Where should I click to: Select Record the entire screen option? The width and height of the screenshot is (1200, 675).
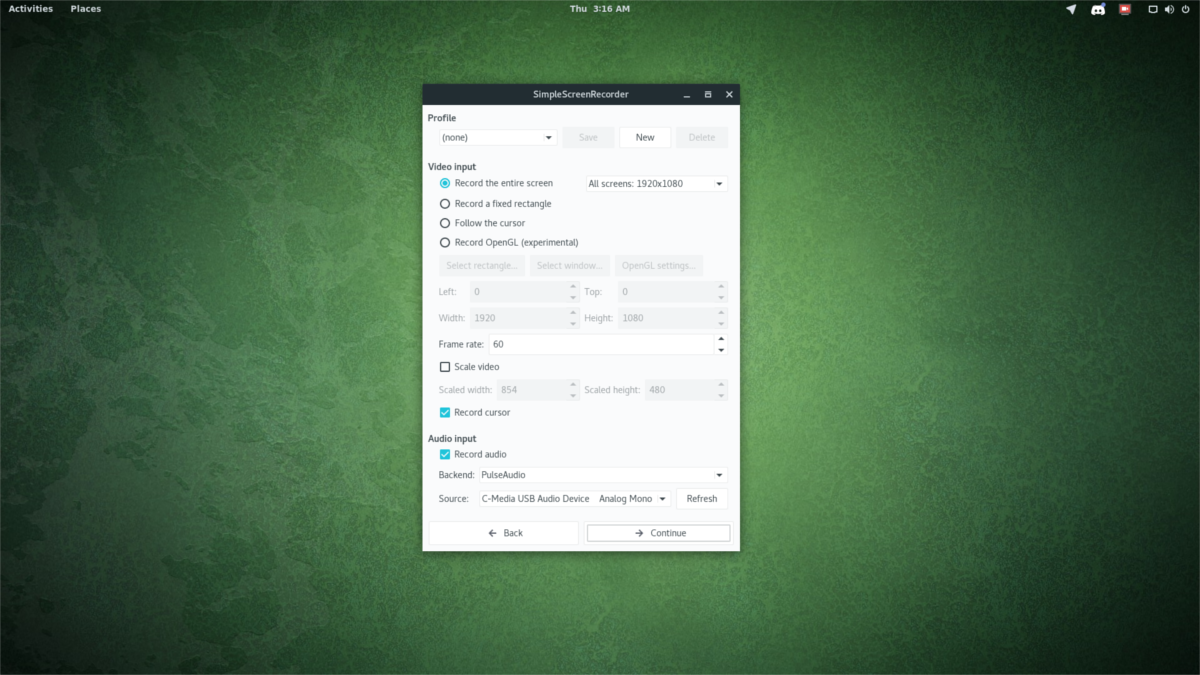pyautogui.click(x=496, y=183)
